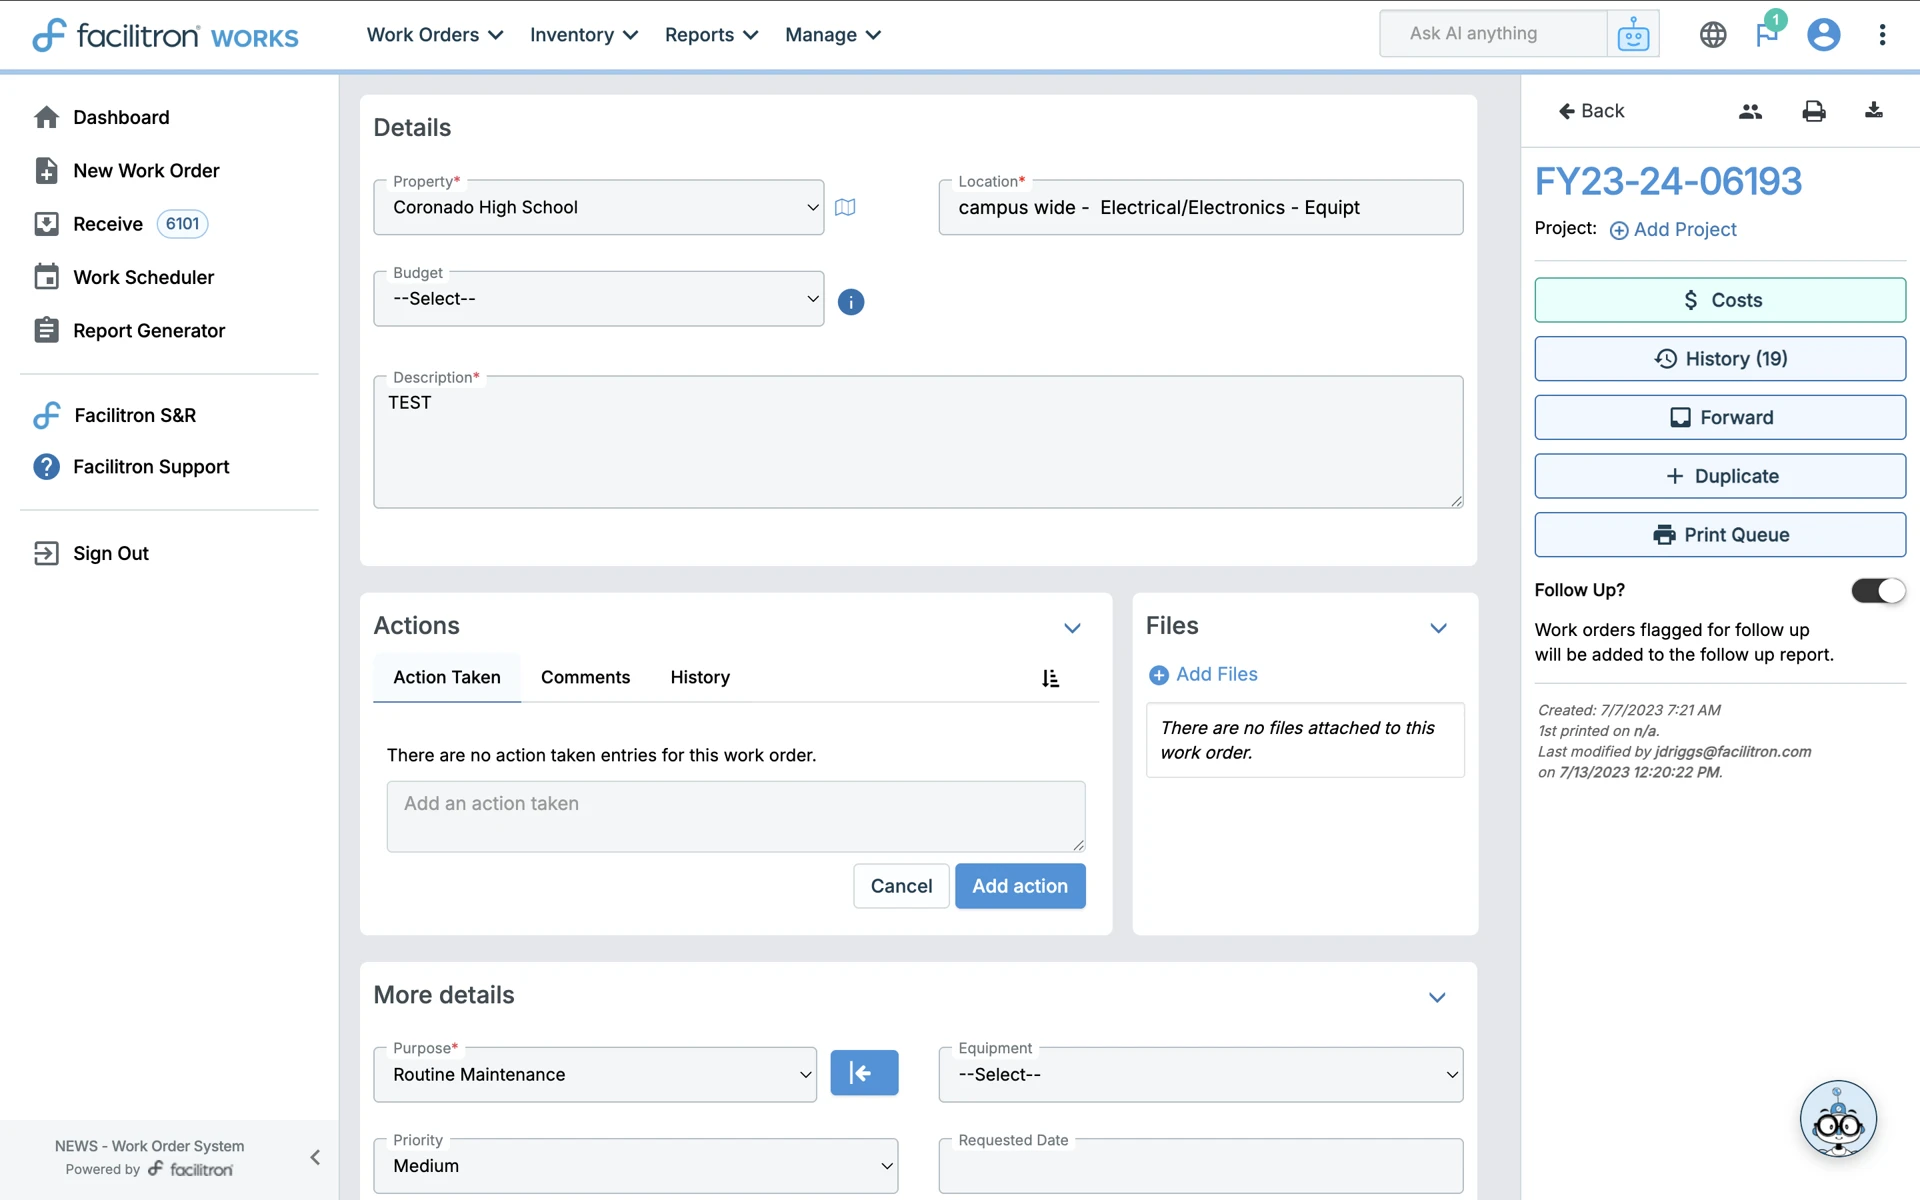The width and height of the screenshot is (1920, 1200).
Task: Click the people assign icon
Action: [1750, 111]
